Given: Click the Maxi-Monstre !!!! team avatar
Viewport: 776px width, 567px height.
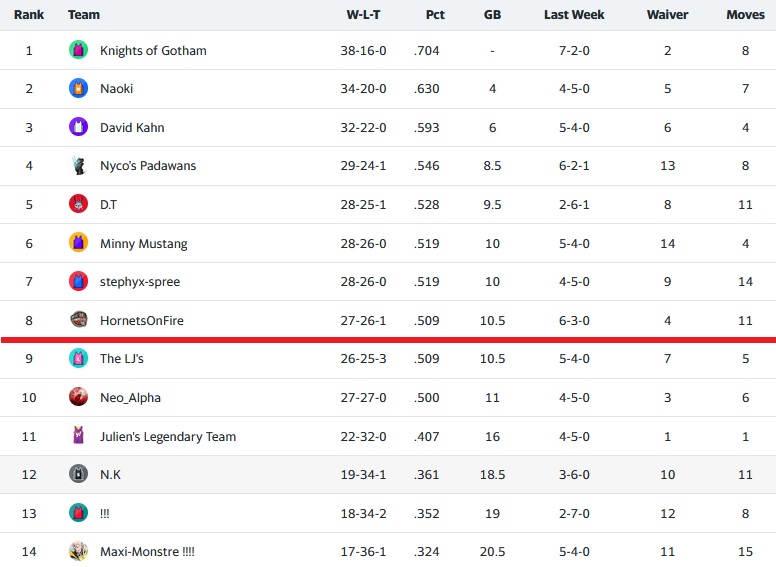Looking at the screenshot, I should [x=78, y=551].
